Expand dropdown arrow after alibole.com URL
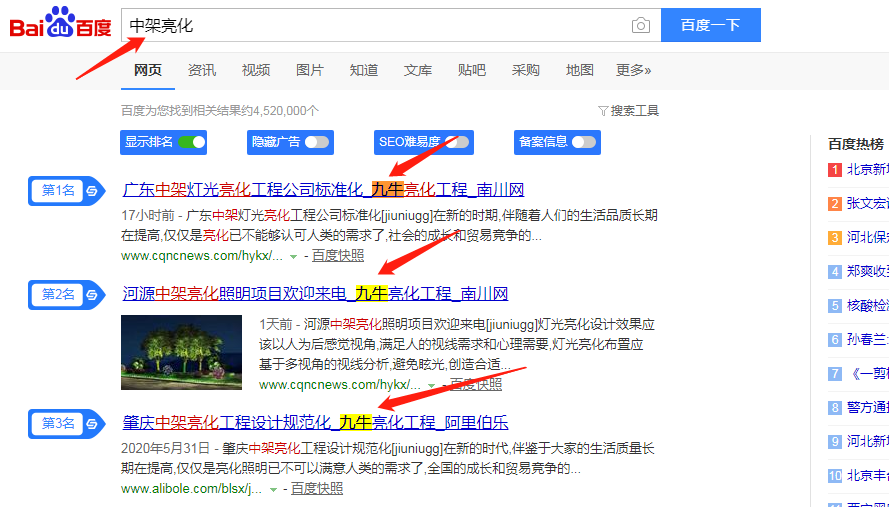Image resolution: width=889 pixels, height=507 pixels. [x=273, y=489]
